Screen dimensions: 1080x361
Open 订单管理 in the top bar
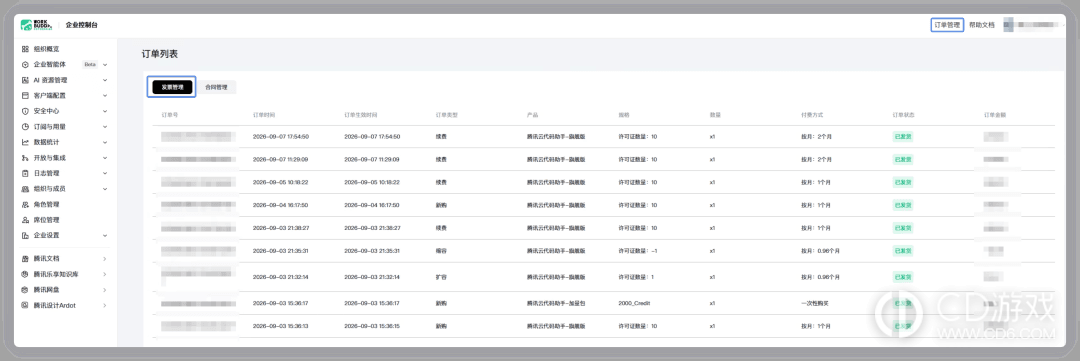tap(947, 25)
